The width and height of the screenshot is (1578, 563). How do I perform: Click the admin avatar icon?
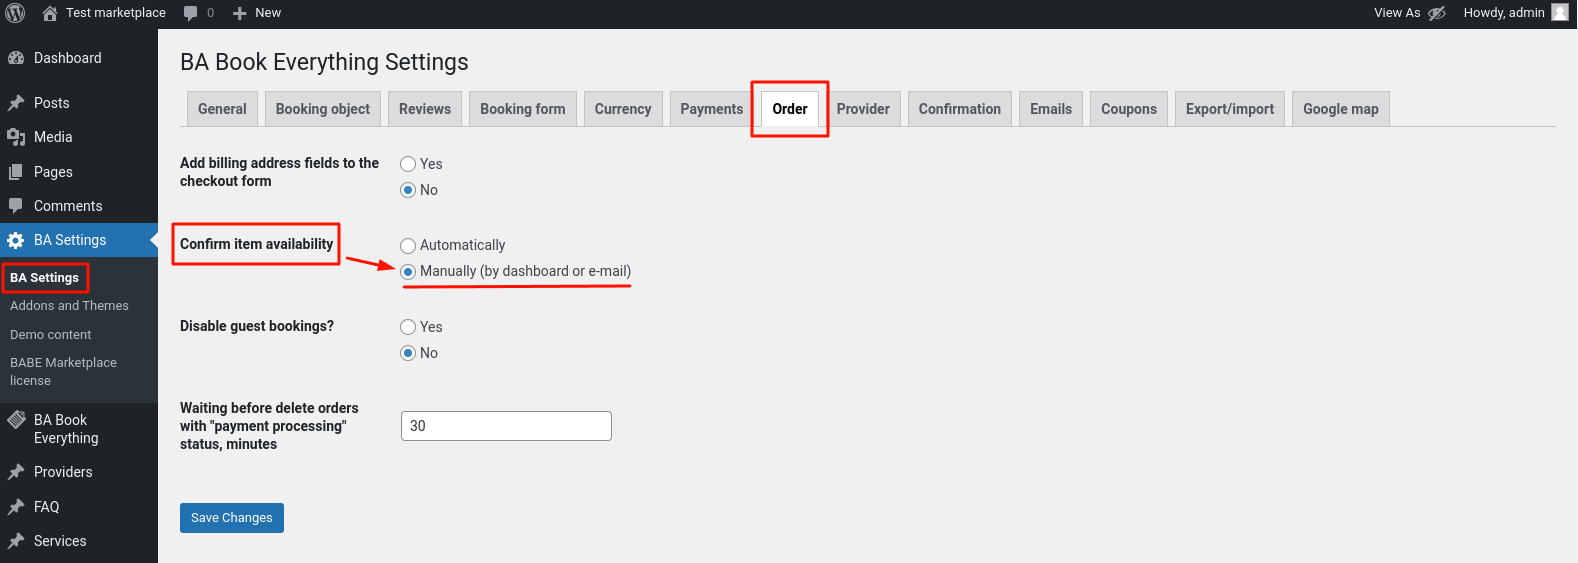[1560, 12]
